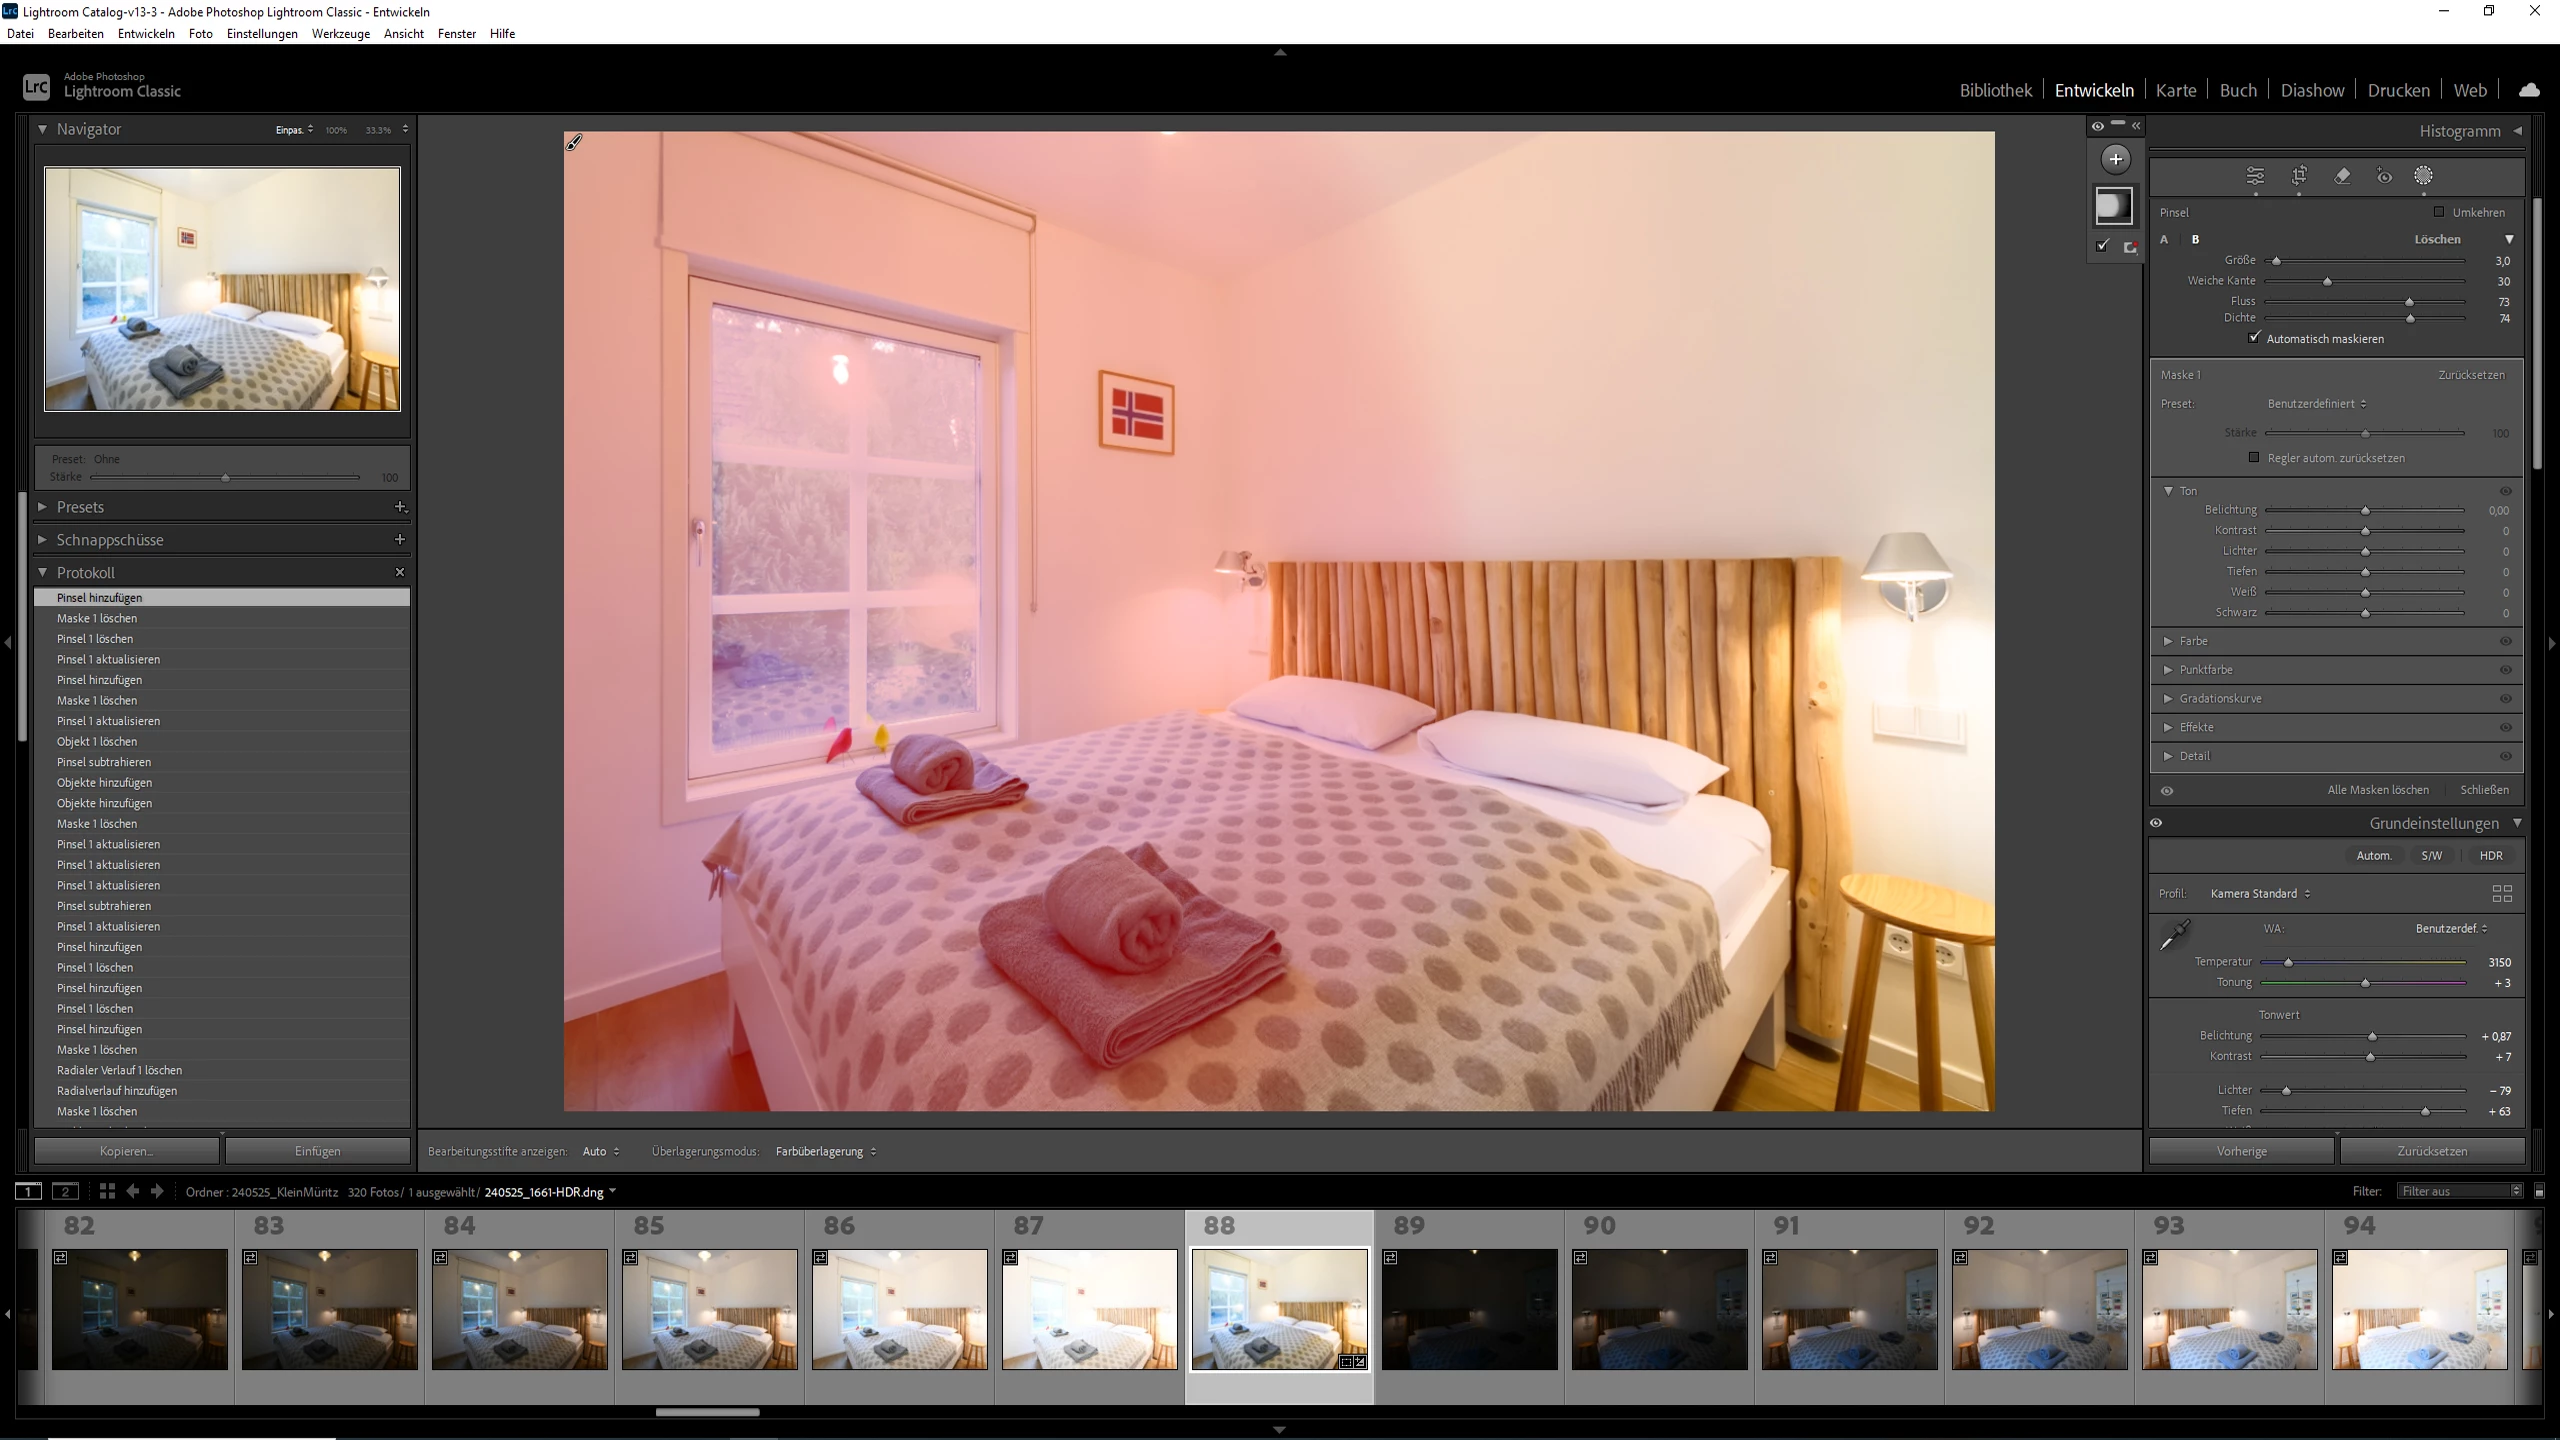
Task: Click the plus button to add new mask
Action: pos(2115,159)
